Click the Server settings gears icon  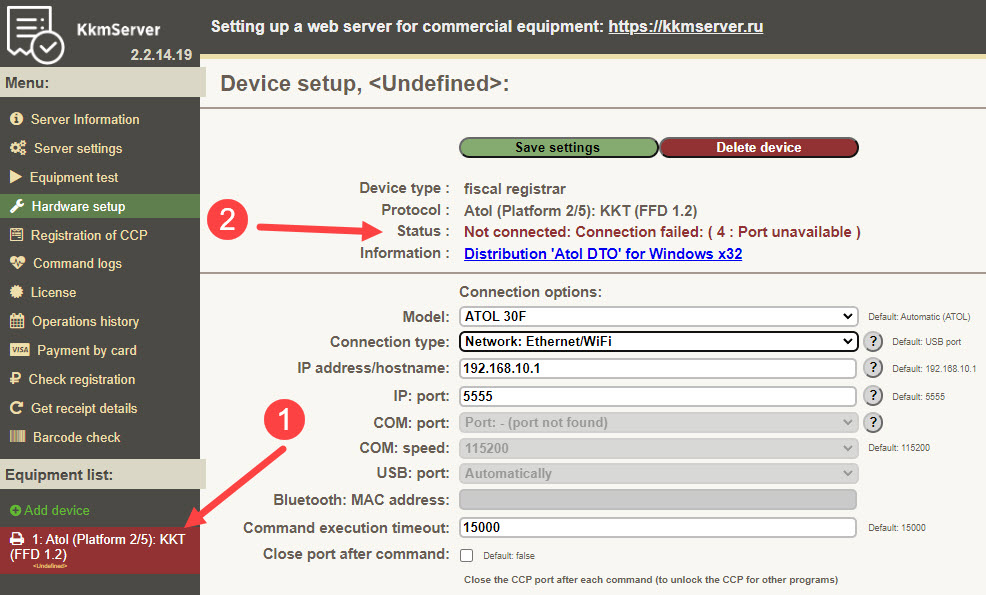pyautogui.click(x=18, y=148)
